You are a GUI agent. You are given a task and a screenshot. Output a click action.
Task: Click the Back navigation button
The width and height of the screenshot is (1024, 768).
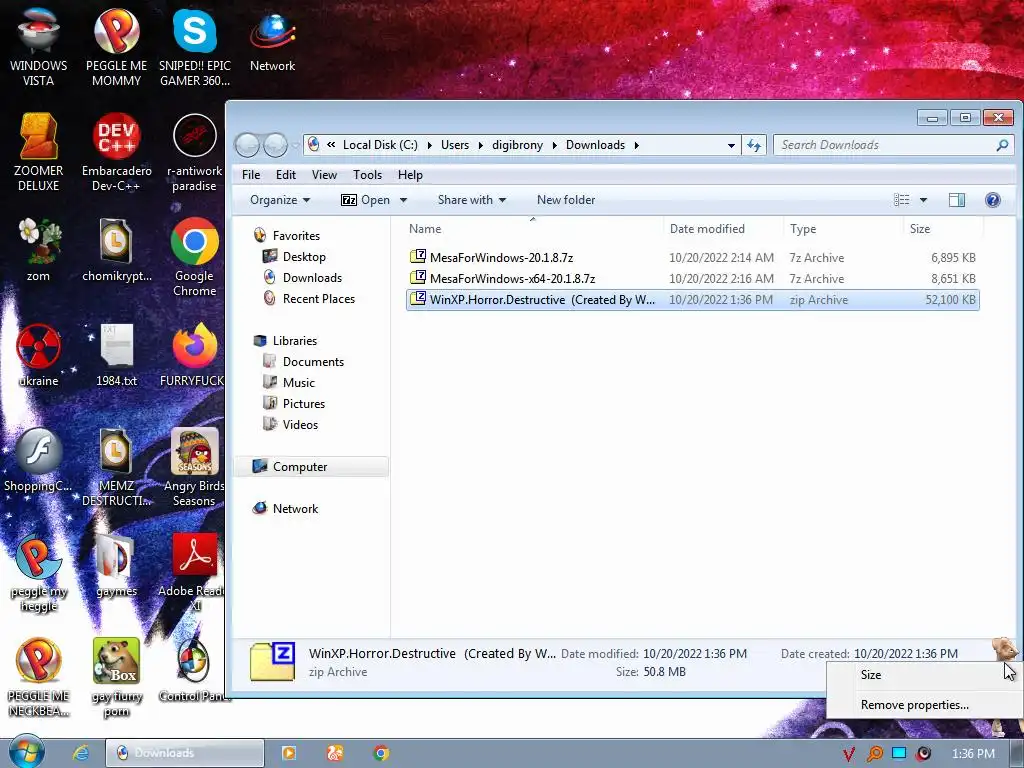click(x=248, y=145)
